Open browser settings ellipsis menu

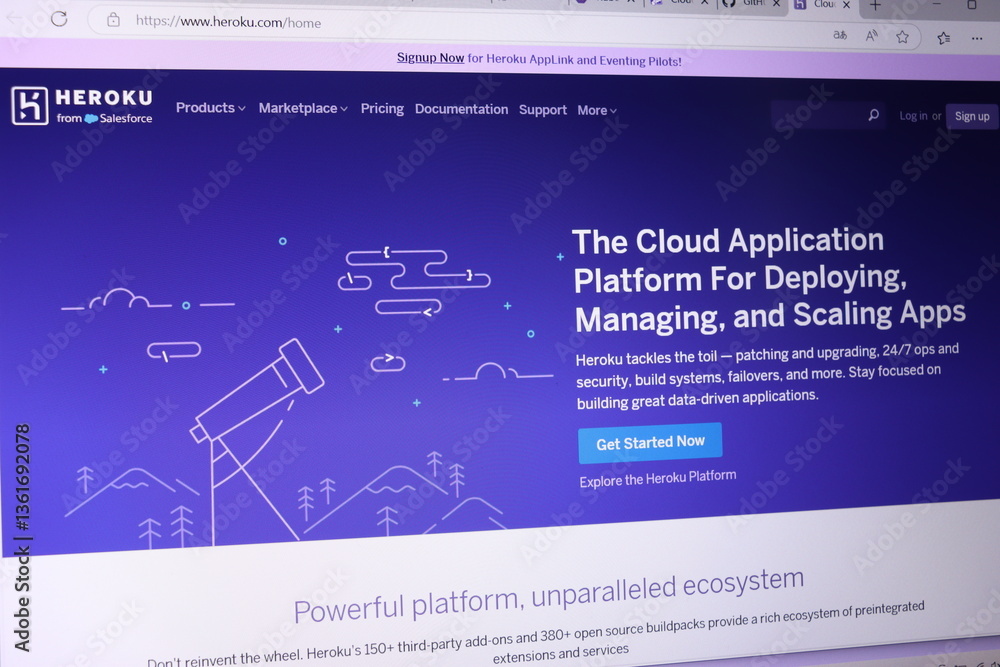(976, 39)
